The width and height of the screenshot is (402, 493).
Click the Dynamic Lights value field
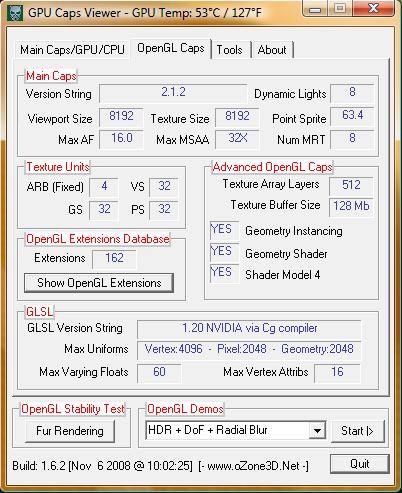pyautogui.click(x=352, y=93)
